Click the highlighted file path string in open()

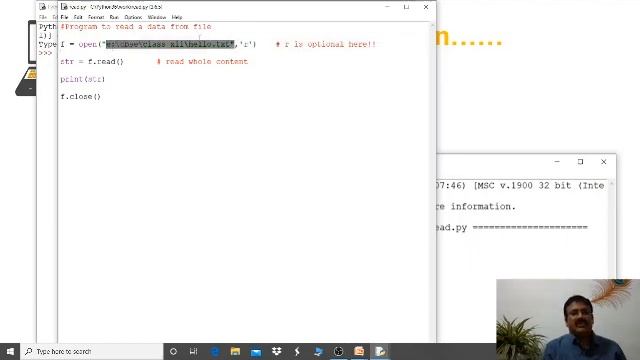(x=171, y=44)
